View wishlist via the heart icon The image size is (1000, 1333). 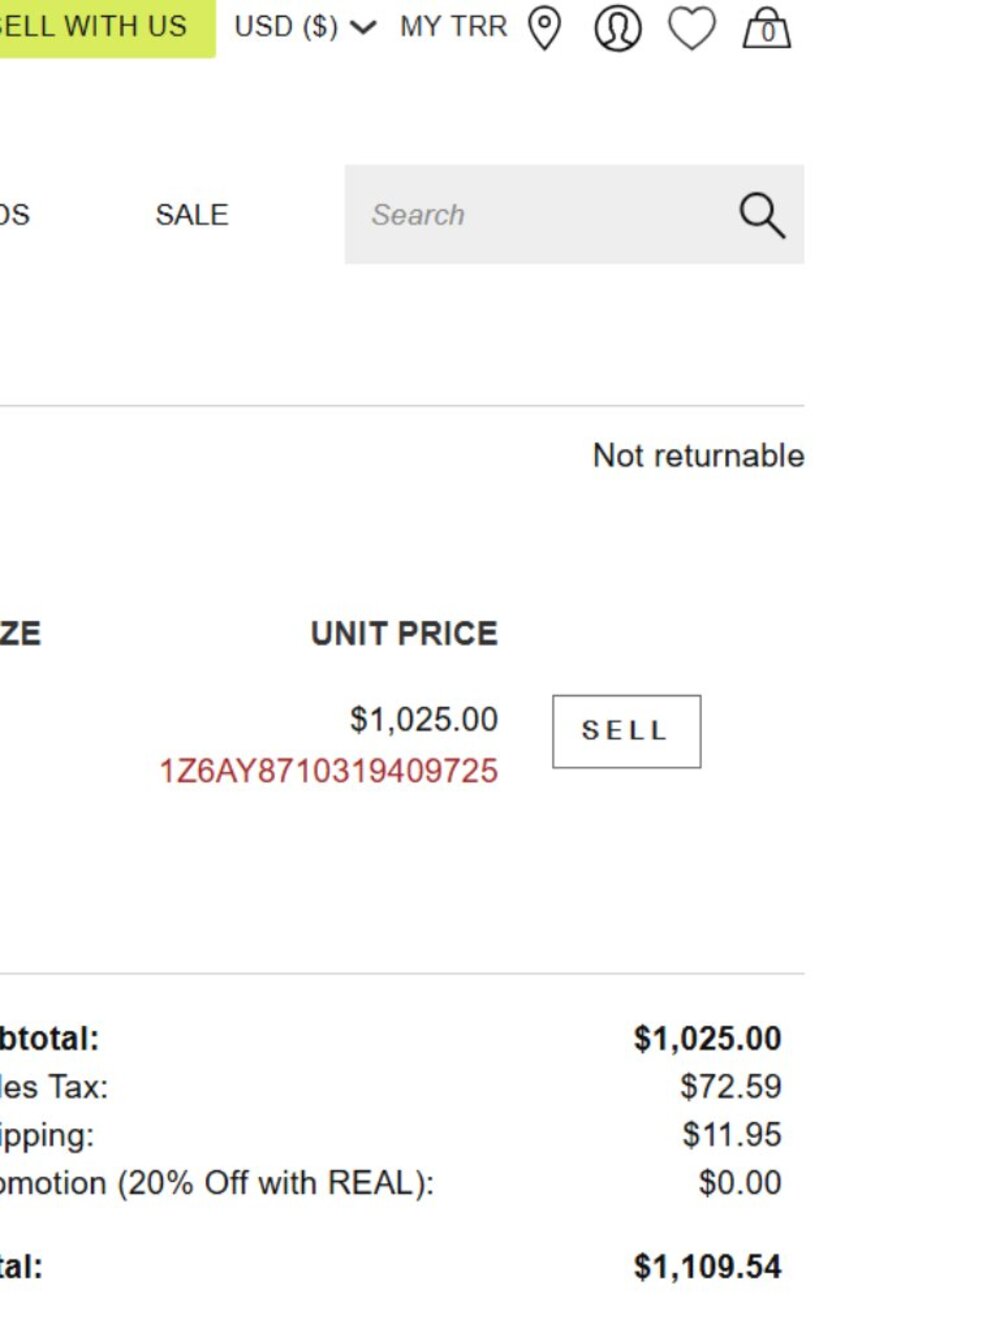pos(692,28)
